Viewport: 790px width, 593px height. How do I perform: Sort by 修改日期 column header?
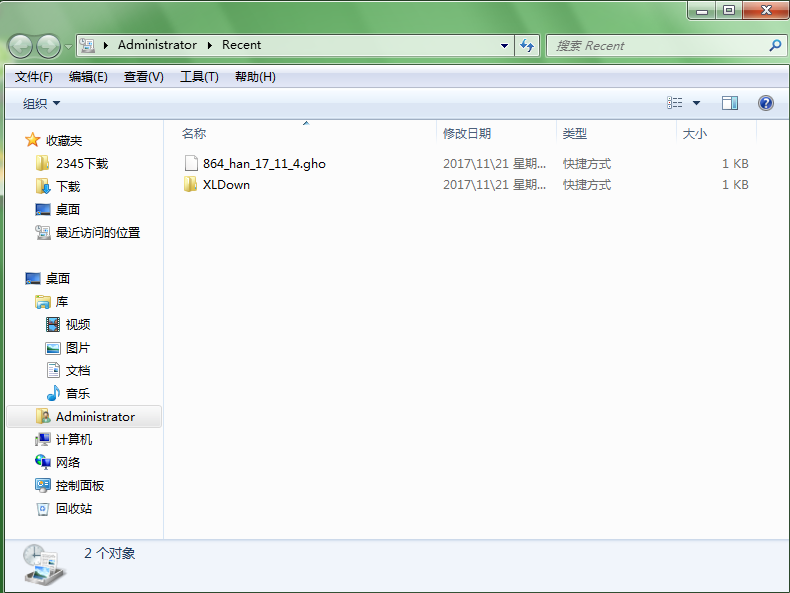click(467, 133)
